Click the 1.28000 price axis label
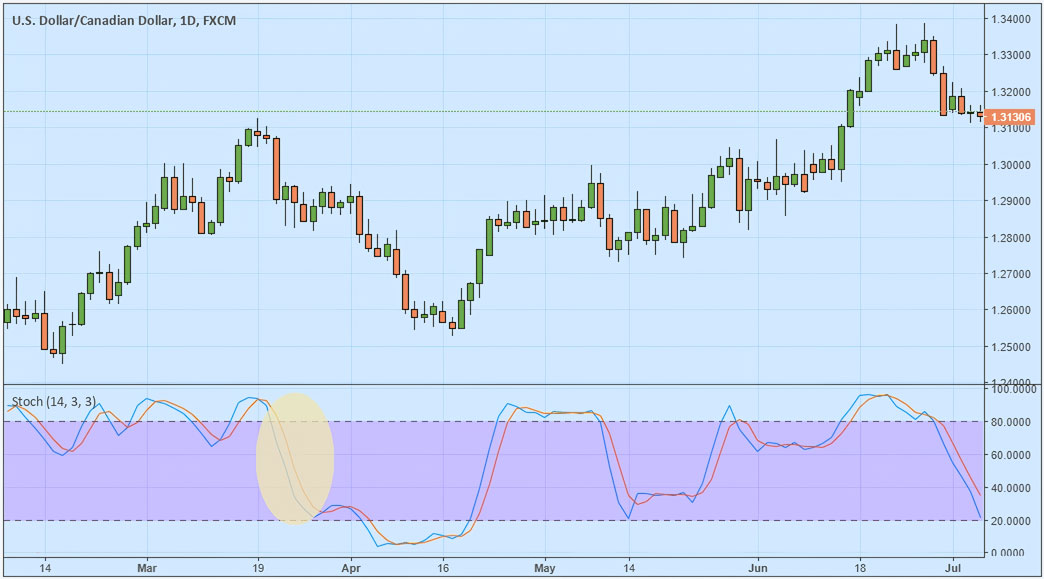Image resolution: width=1044 pixels, height=579 pixels. (1012, 238)
